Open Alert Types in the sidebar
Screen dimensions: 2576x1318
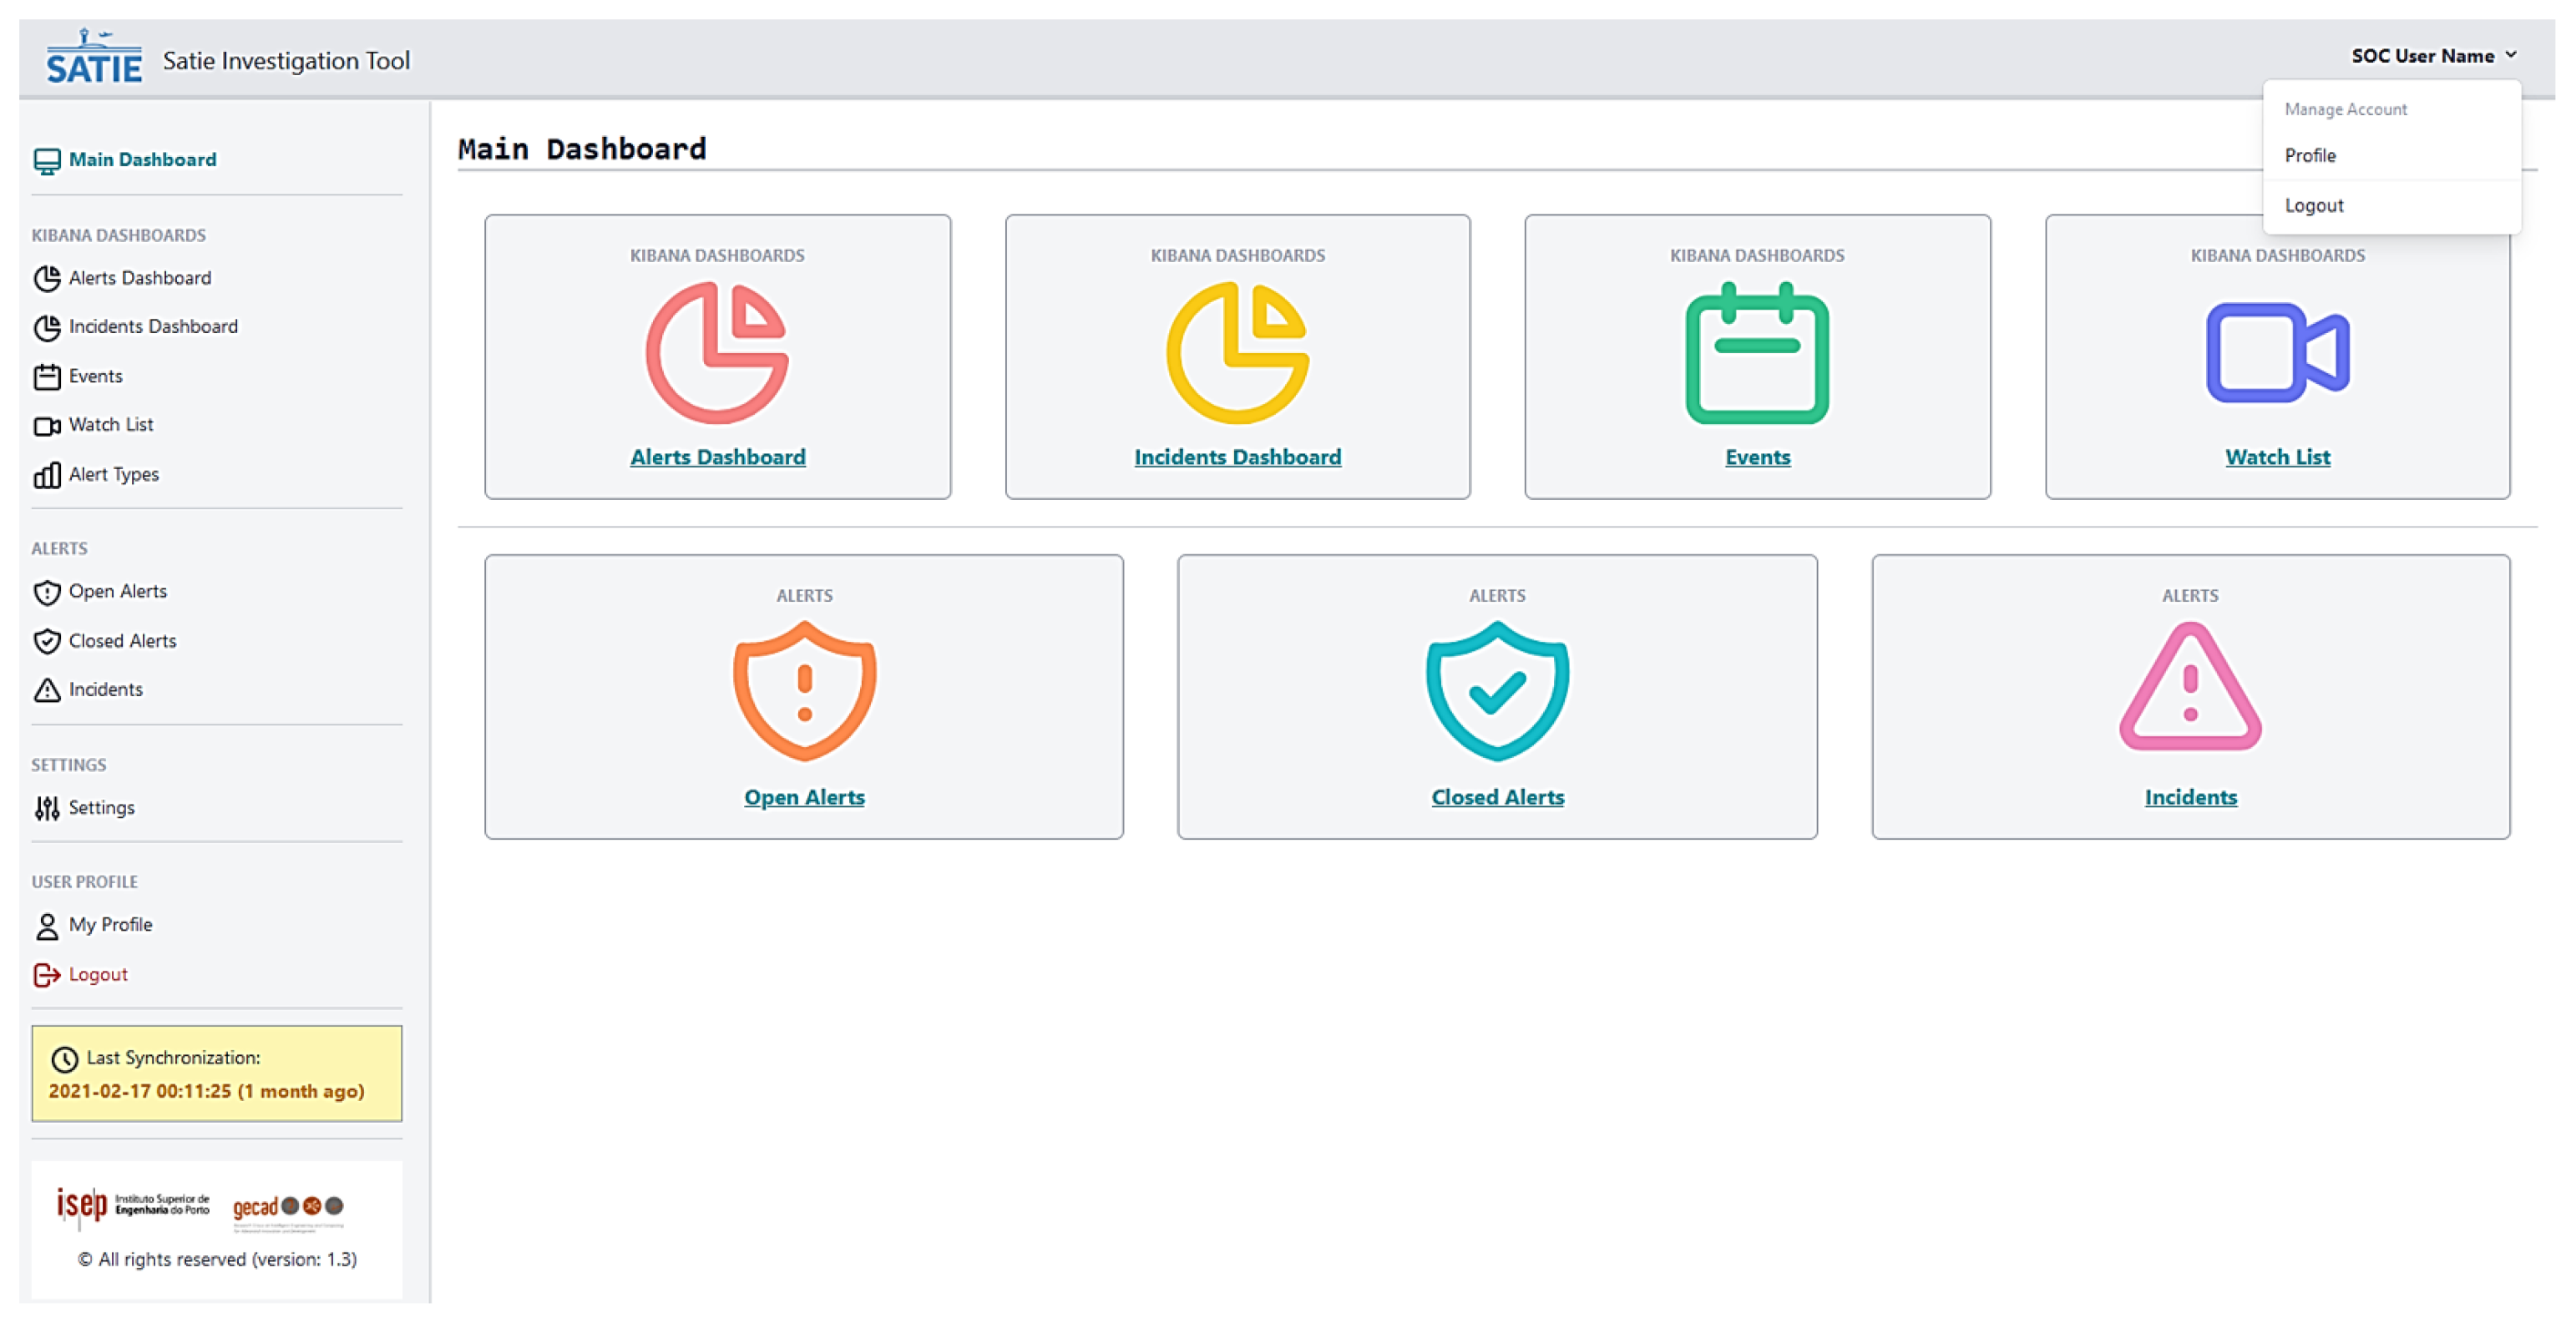coord(113,474)
